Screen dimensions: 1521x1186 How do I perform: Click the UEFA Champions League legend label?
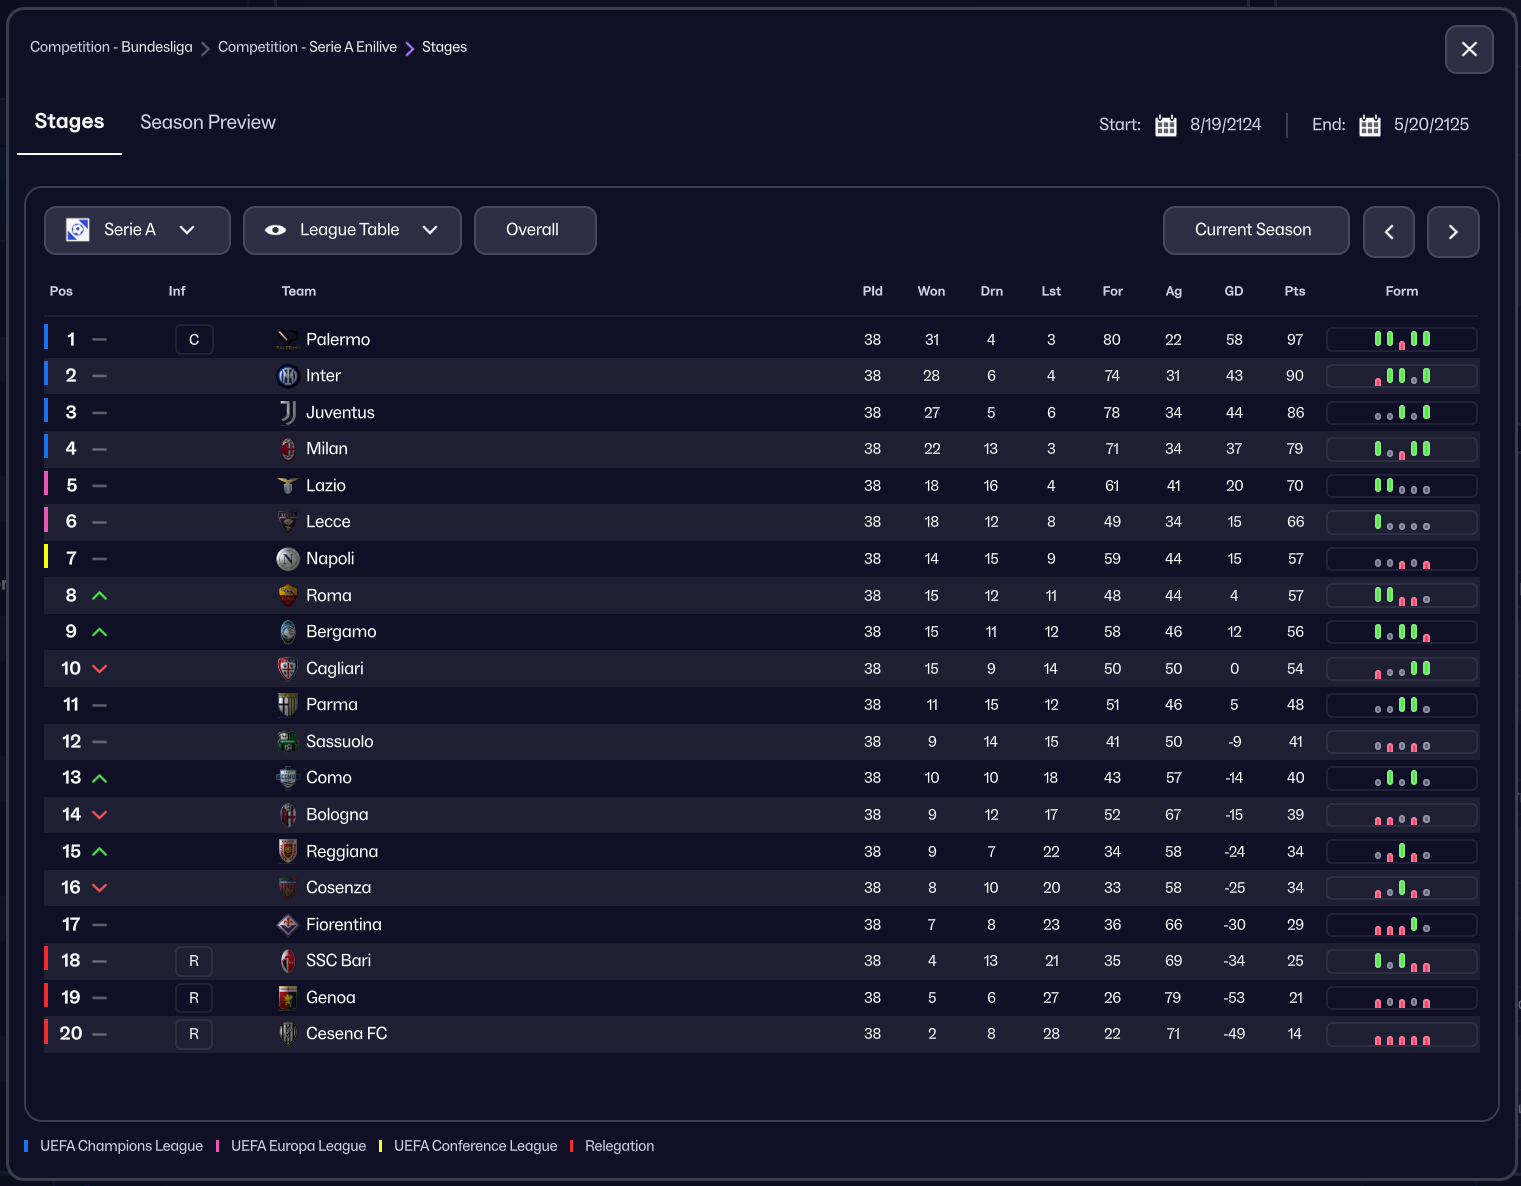coord(121,1146)
